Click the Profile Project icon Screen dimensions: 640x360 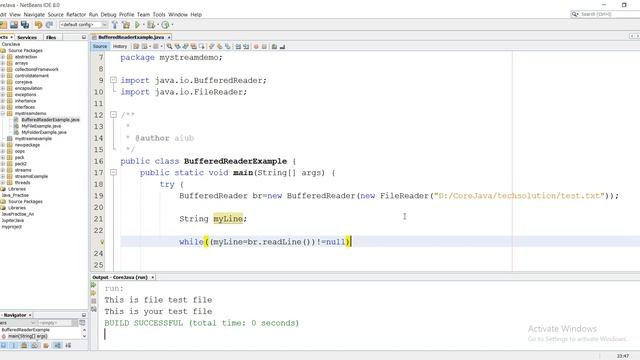tap(165, 25)
